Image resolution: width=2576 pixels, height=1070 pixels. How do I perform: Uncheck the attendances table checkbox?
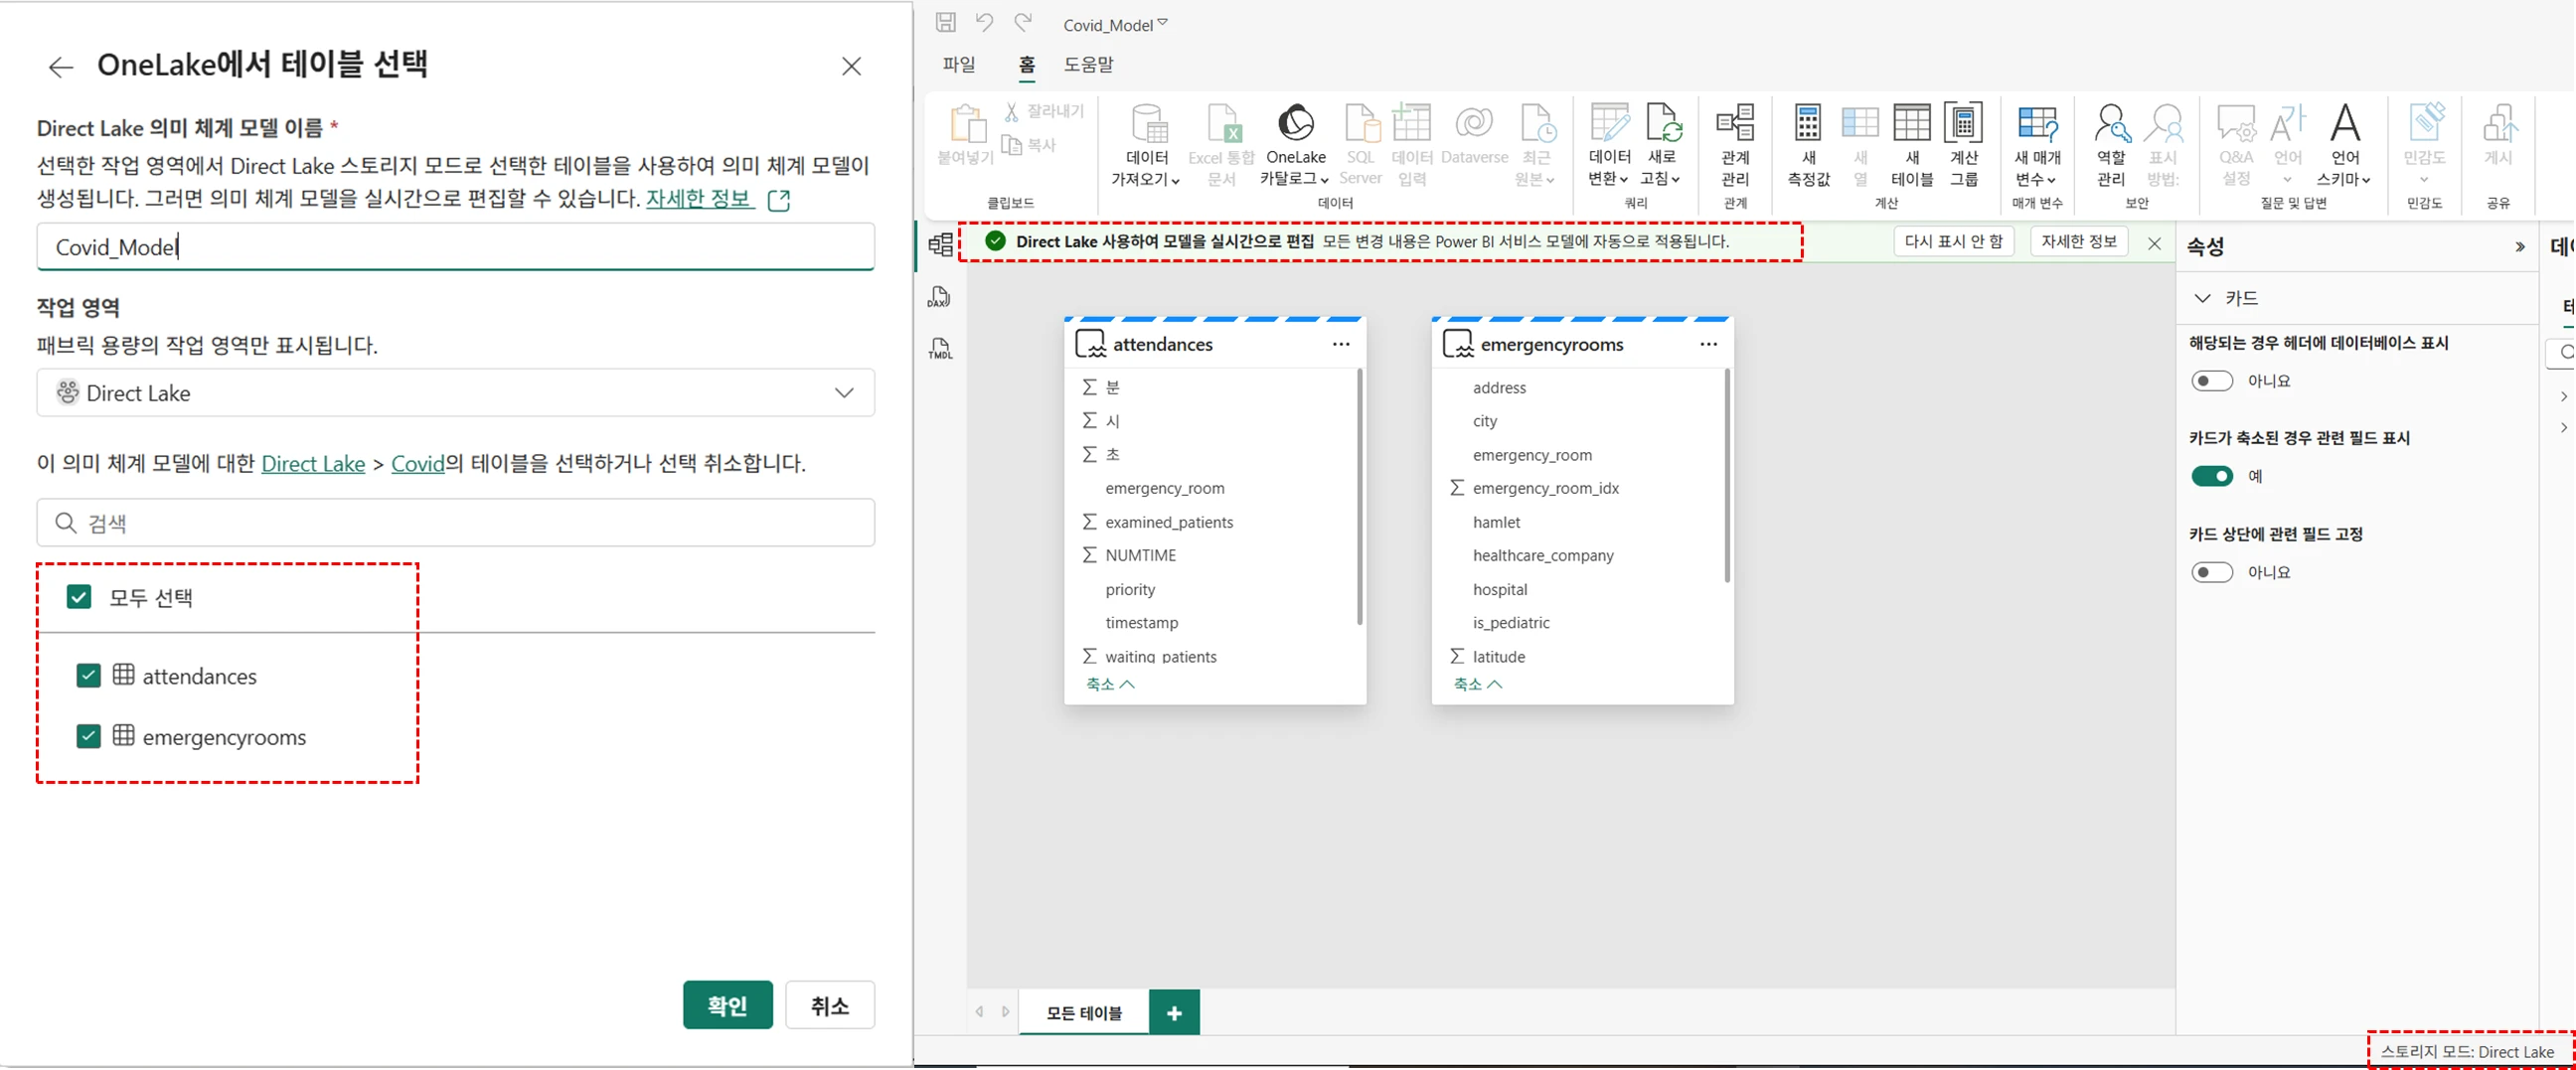[x=88, y=676]
